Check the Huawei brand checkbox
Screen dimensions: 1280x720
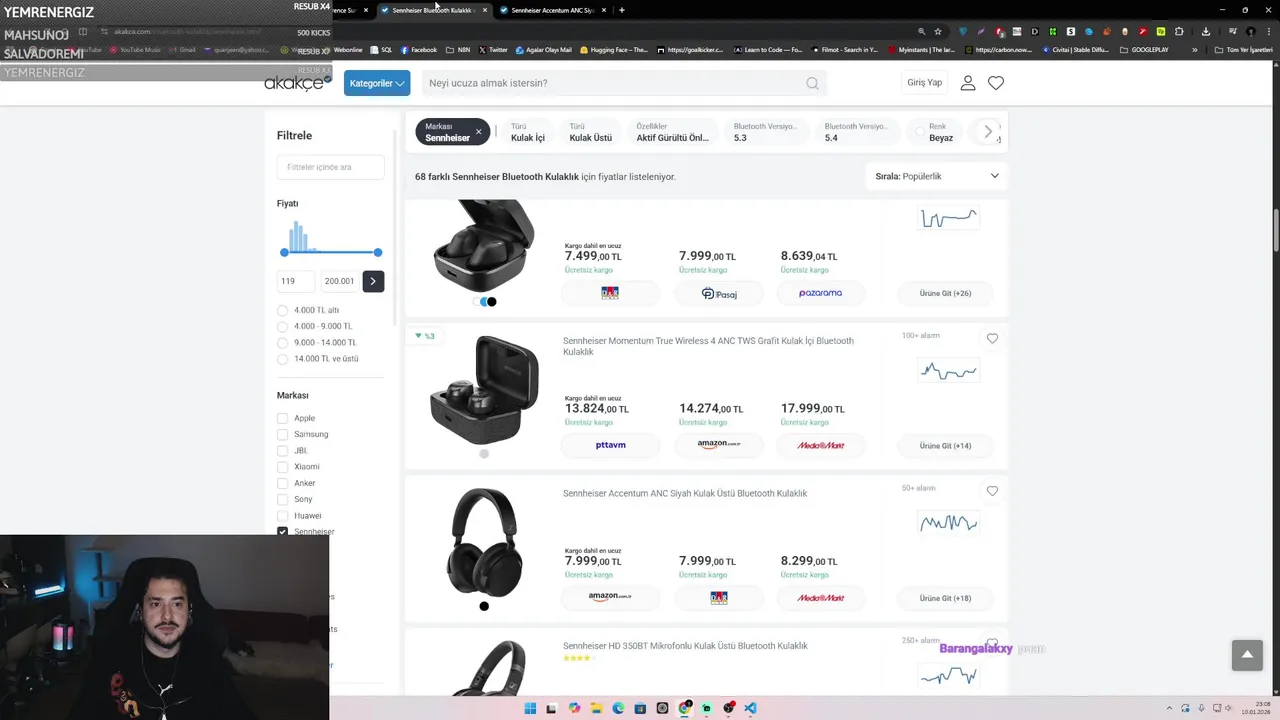[282, 516]
